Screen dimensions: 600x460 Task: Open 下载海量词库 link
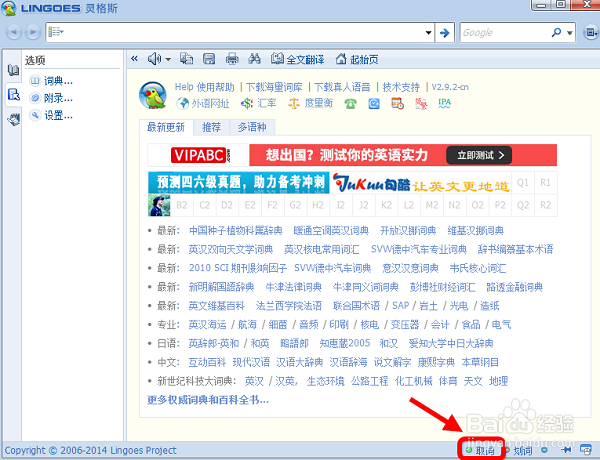tap(274, 87)
